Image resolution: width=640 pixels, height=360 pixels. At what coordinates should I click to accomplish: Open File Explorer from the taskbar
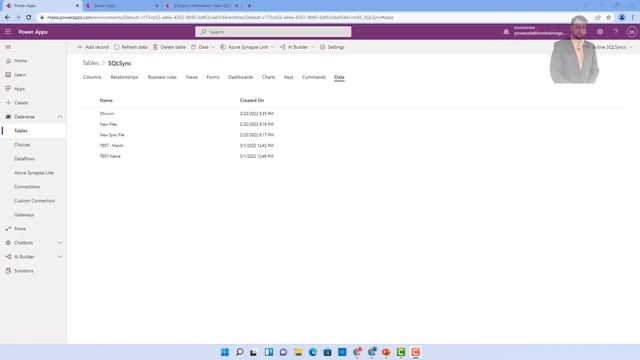click(x=298, y=352)
